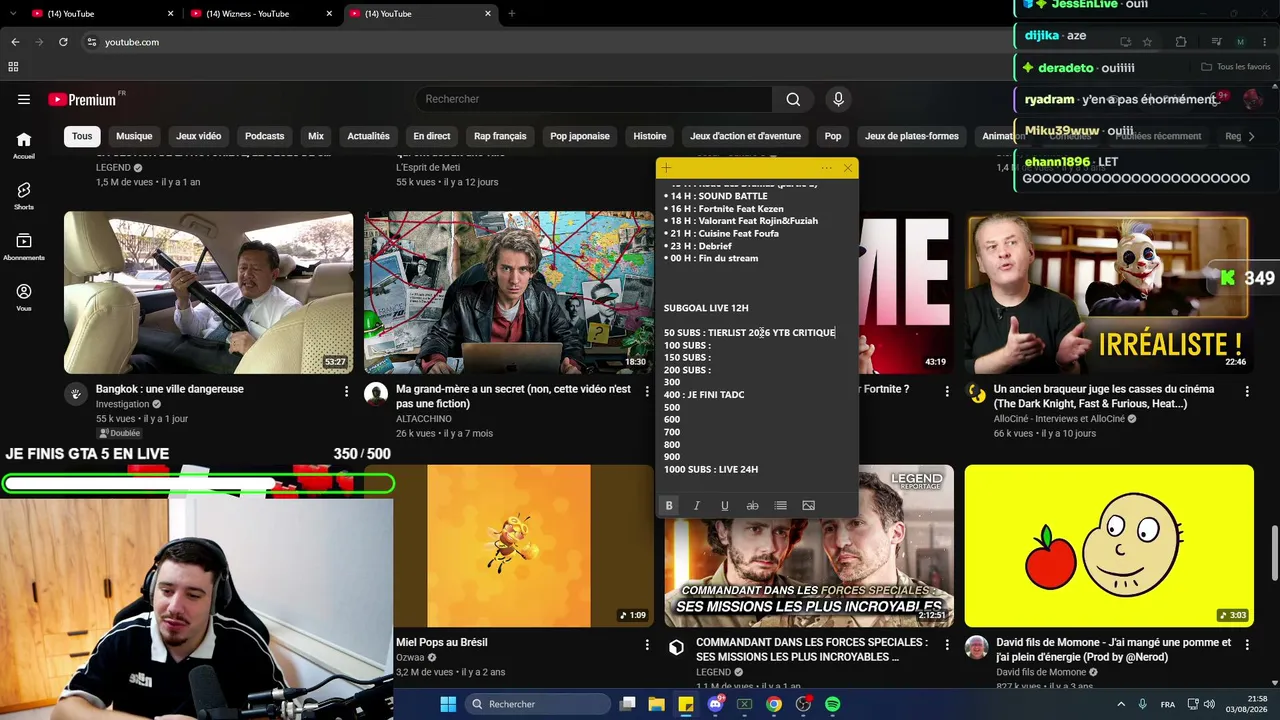Open the ALTACCHINO channel link
The image size is (1280, 720).
pyautogui.click(x=424, y=419)
